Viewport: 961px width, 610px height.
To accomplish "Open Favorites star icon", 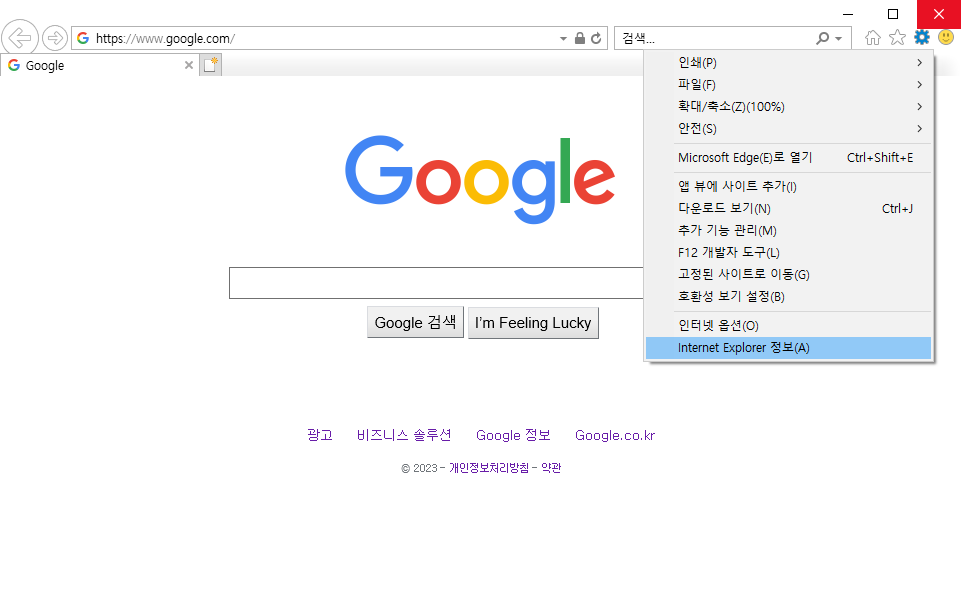I will (x=897, y=38).
